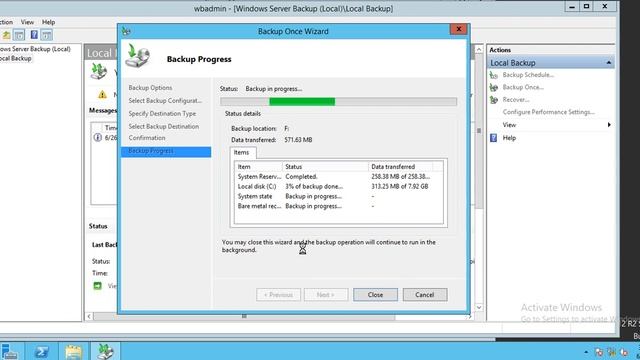The height and width of the screenshot is (360, 640).
Task: Cancel the backup in the wizard
Action: click(x=424, y=295)
